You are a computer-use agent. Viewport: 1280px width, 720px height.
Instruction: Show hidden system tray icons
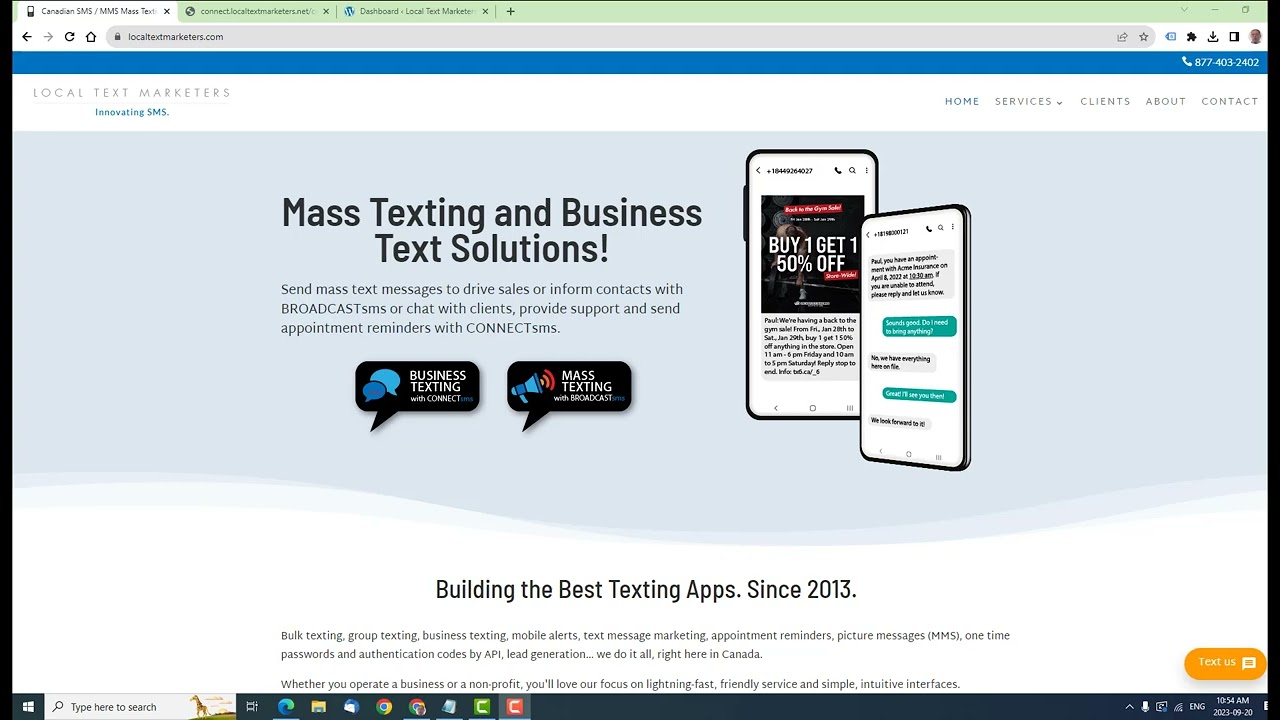(x=1129, y=707)
